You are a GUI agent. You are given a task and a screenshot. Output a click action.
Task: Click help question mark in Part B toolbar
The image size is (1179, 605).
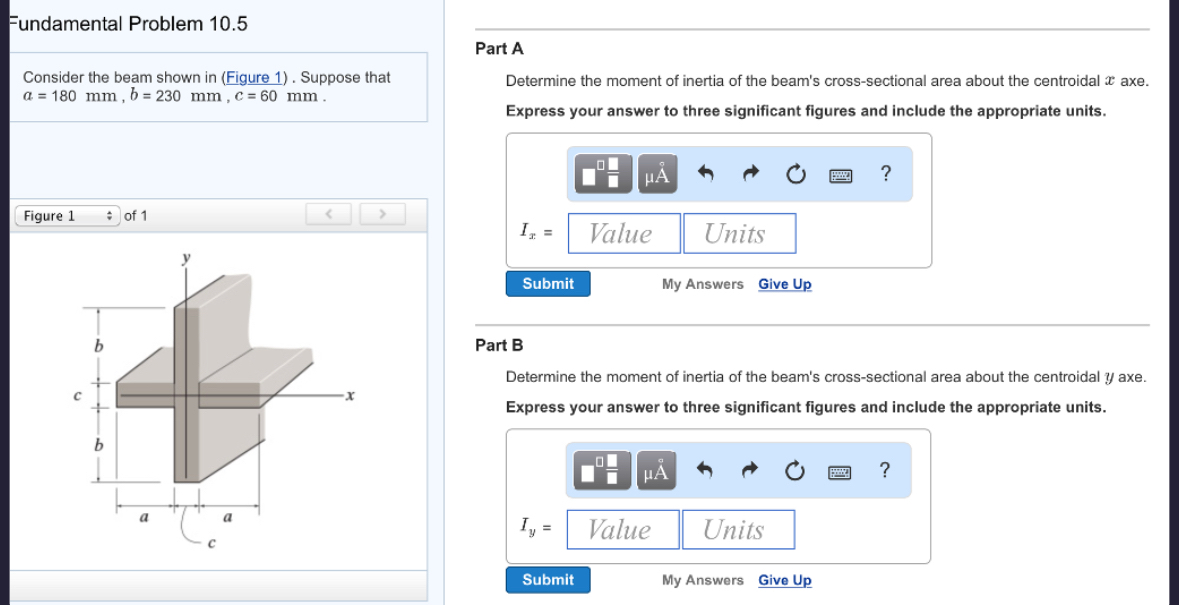[x=885, y=470]
